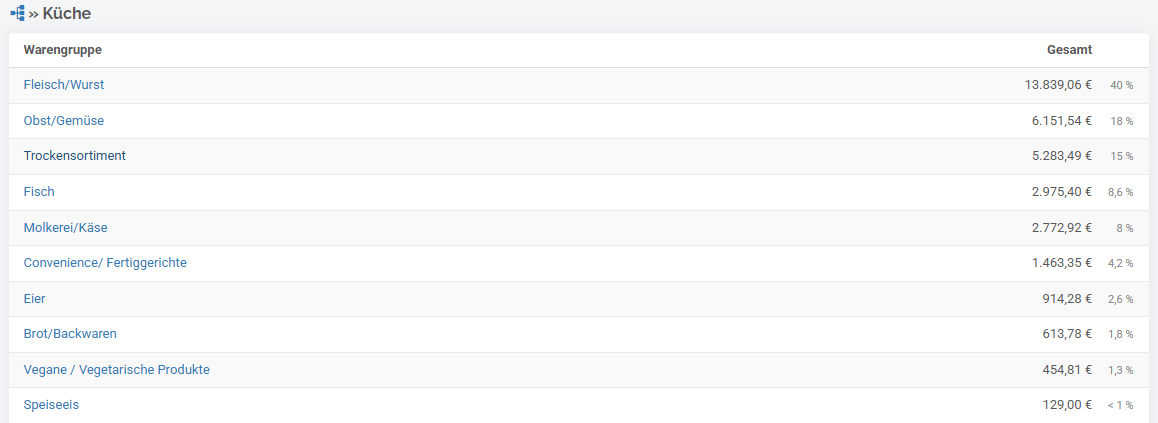1158x423 pixels.
Task: Select the 914,28 € Eier amount
Action: tap(1066, 299)
